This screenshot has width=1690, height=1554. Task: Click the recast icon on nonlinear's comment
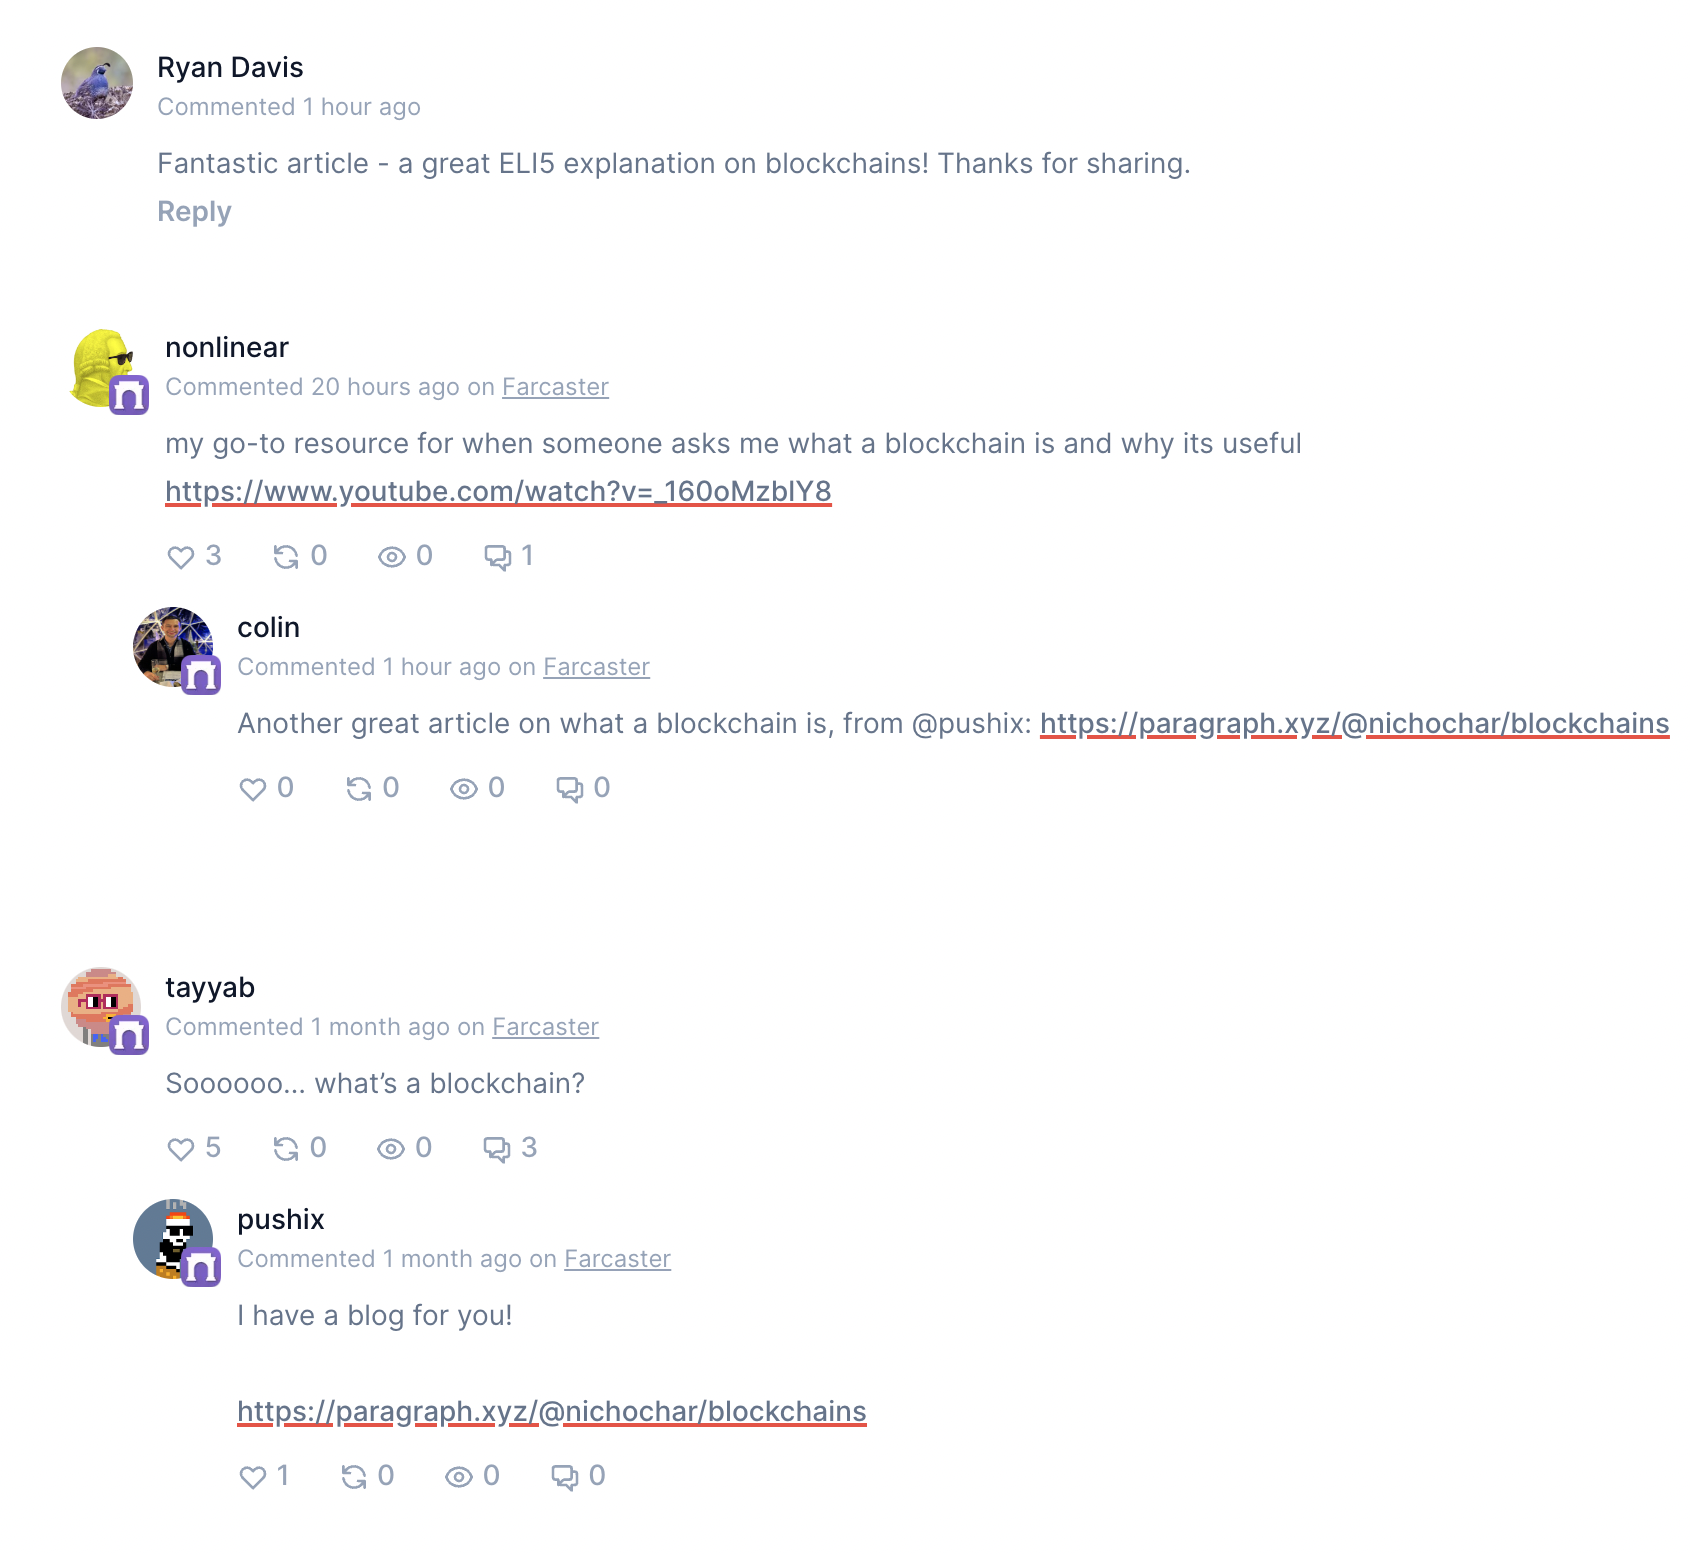coord(286,557)
